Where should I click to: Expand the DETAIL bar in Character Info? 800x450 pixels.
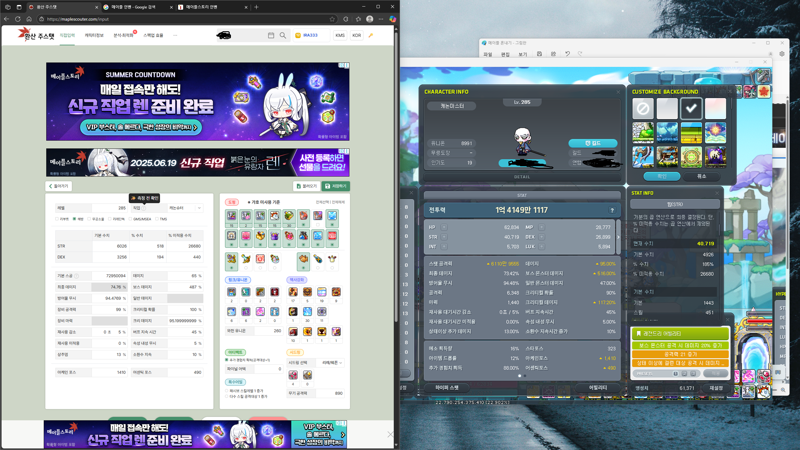coord(521,177)
